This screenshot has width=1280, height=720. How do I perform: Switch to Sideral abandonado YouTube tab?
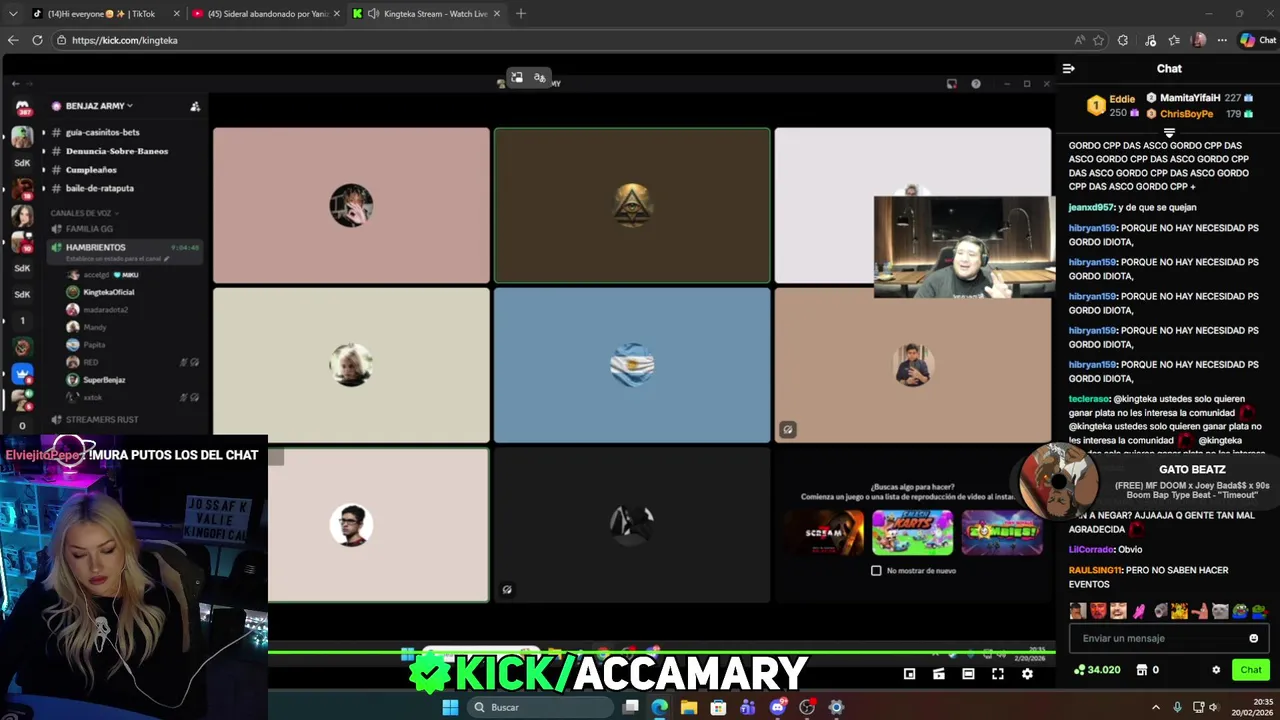(265, 14)
